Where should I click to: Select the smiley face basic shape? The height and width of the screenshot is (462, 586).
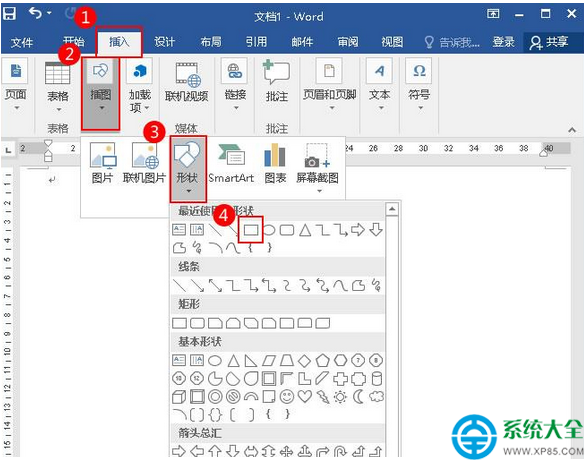click(287, 397)
